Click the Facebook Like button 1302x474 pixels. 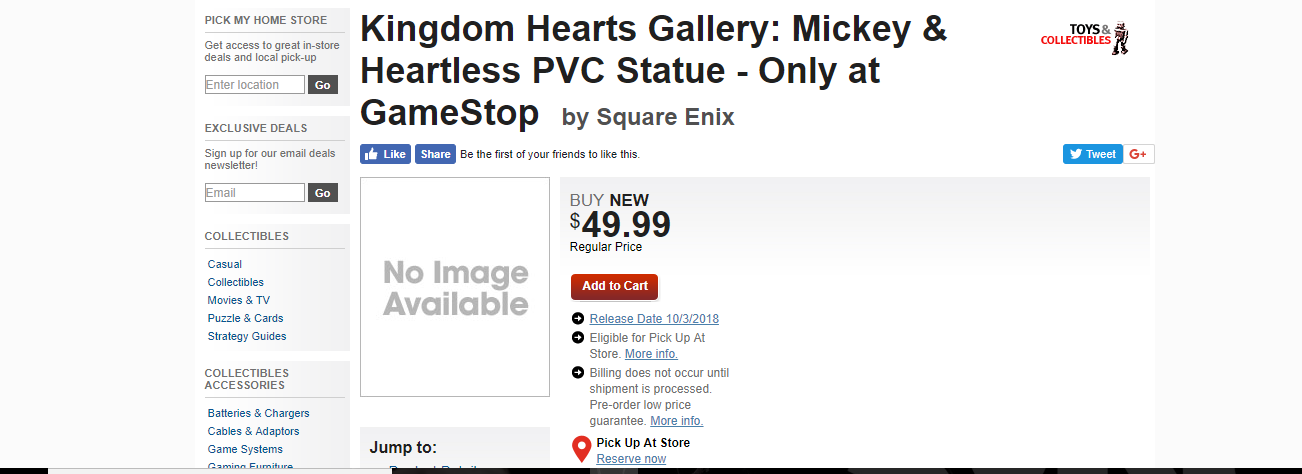(386, 154)
